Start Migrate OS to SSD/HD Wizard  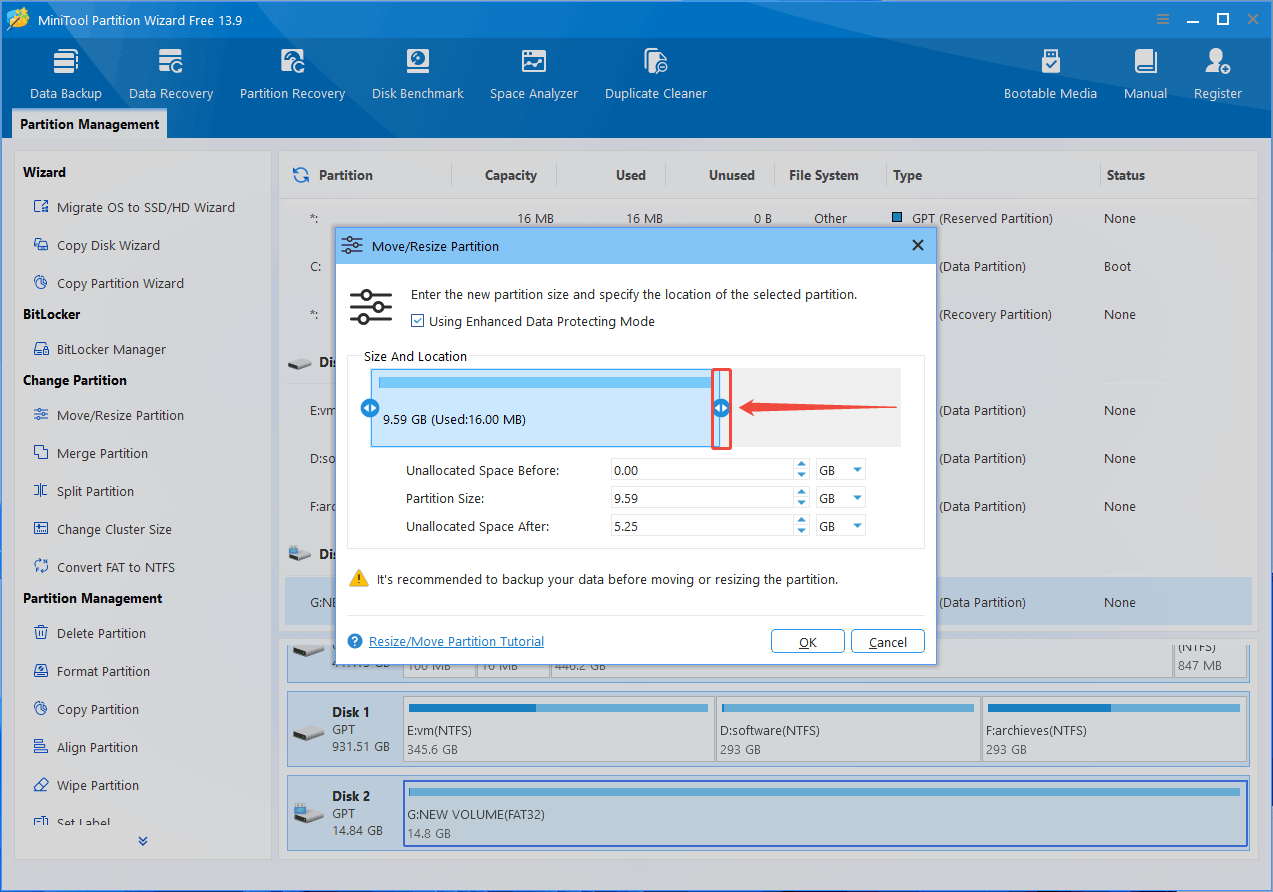pos(134,207)
